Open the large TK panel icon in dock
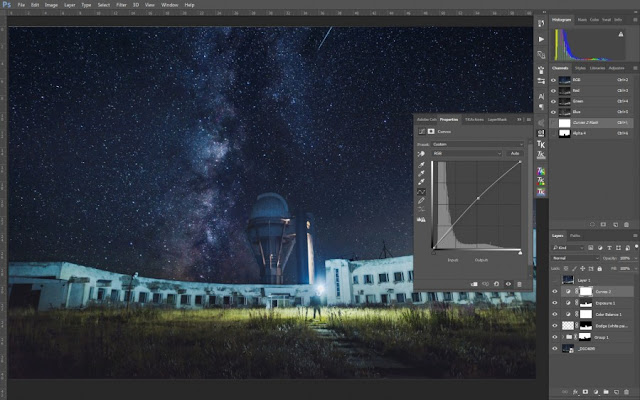This screenshot has width=640, height=400. (541, 144)
